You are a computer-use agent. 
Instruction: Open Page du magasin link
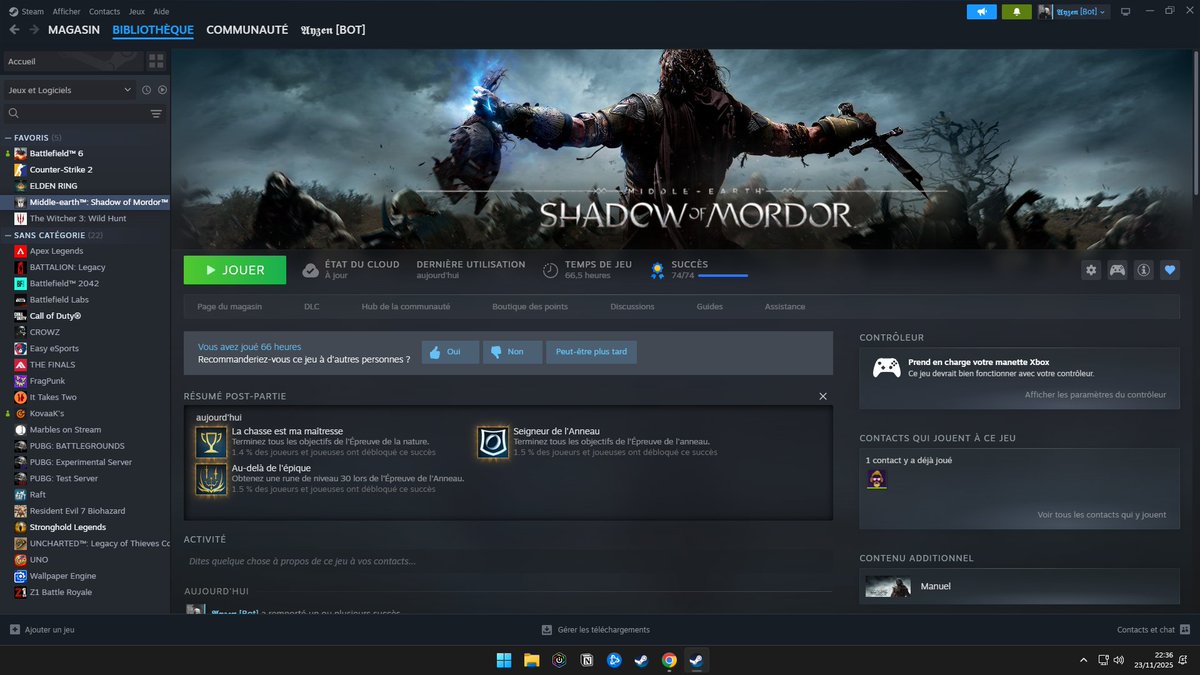pyautogui.click(x=230, y=306)
